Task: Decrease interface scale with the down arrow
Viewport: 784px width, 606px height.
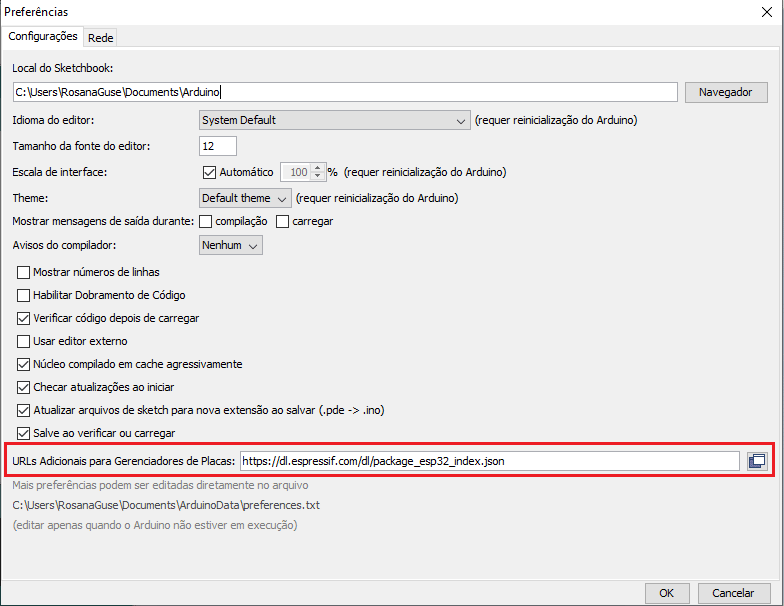Action: (x=318, y=176)
